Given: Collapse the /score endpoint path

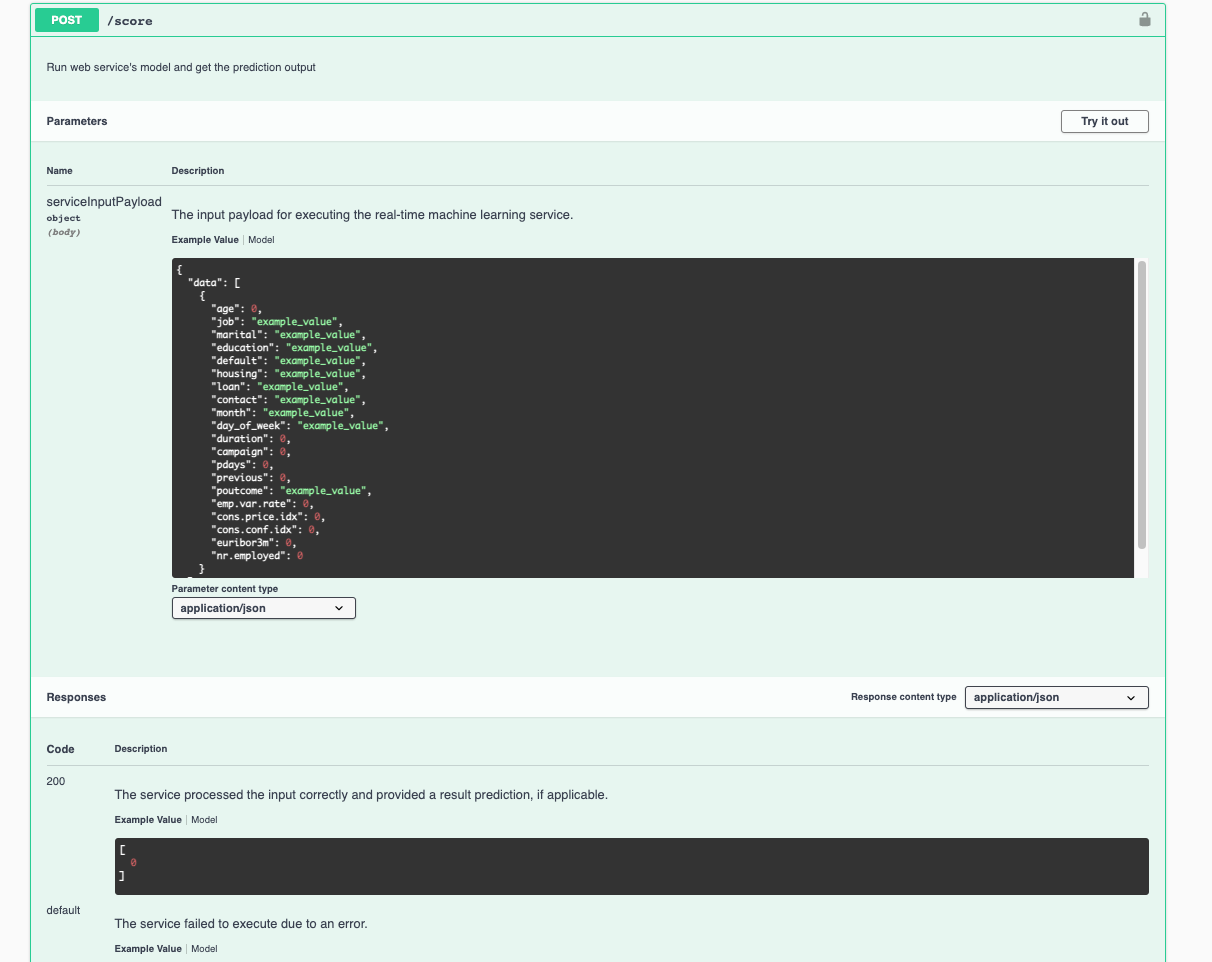Looking at the screenshot, I should [130, 21].
